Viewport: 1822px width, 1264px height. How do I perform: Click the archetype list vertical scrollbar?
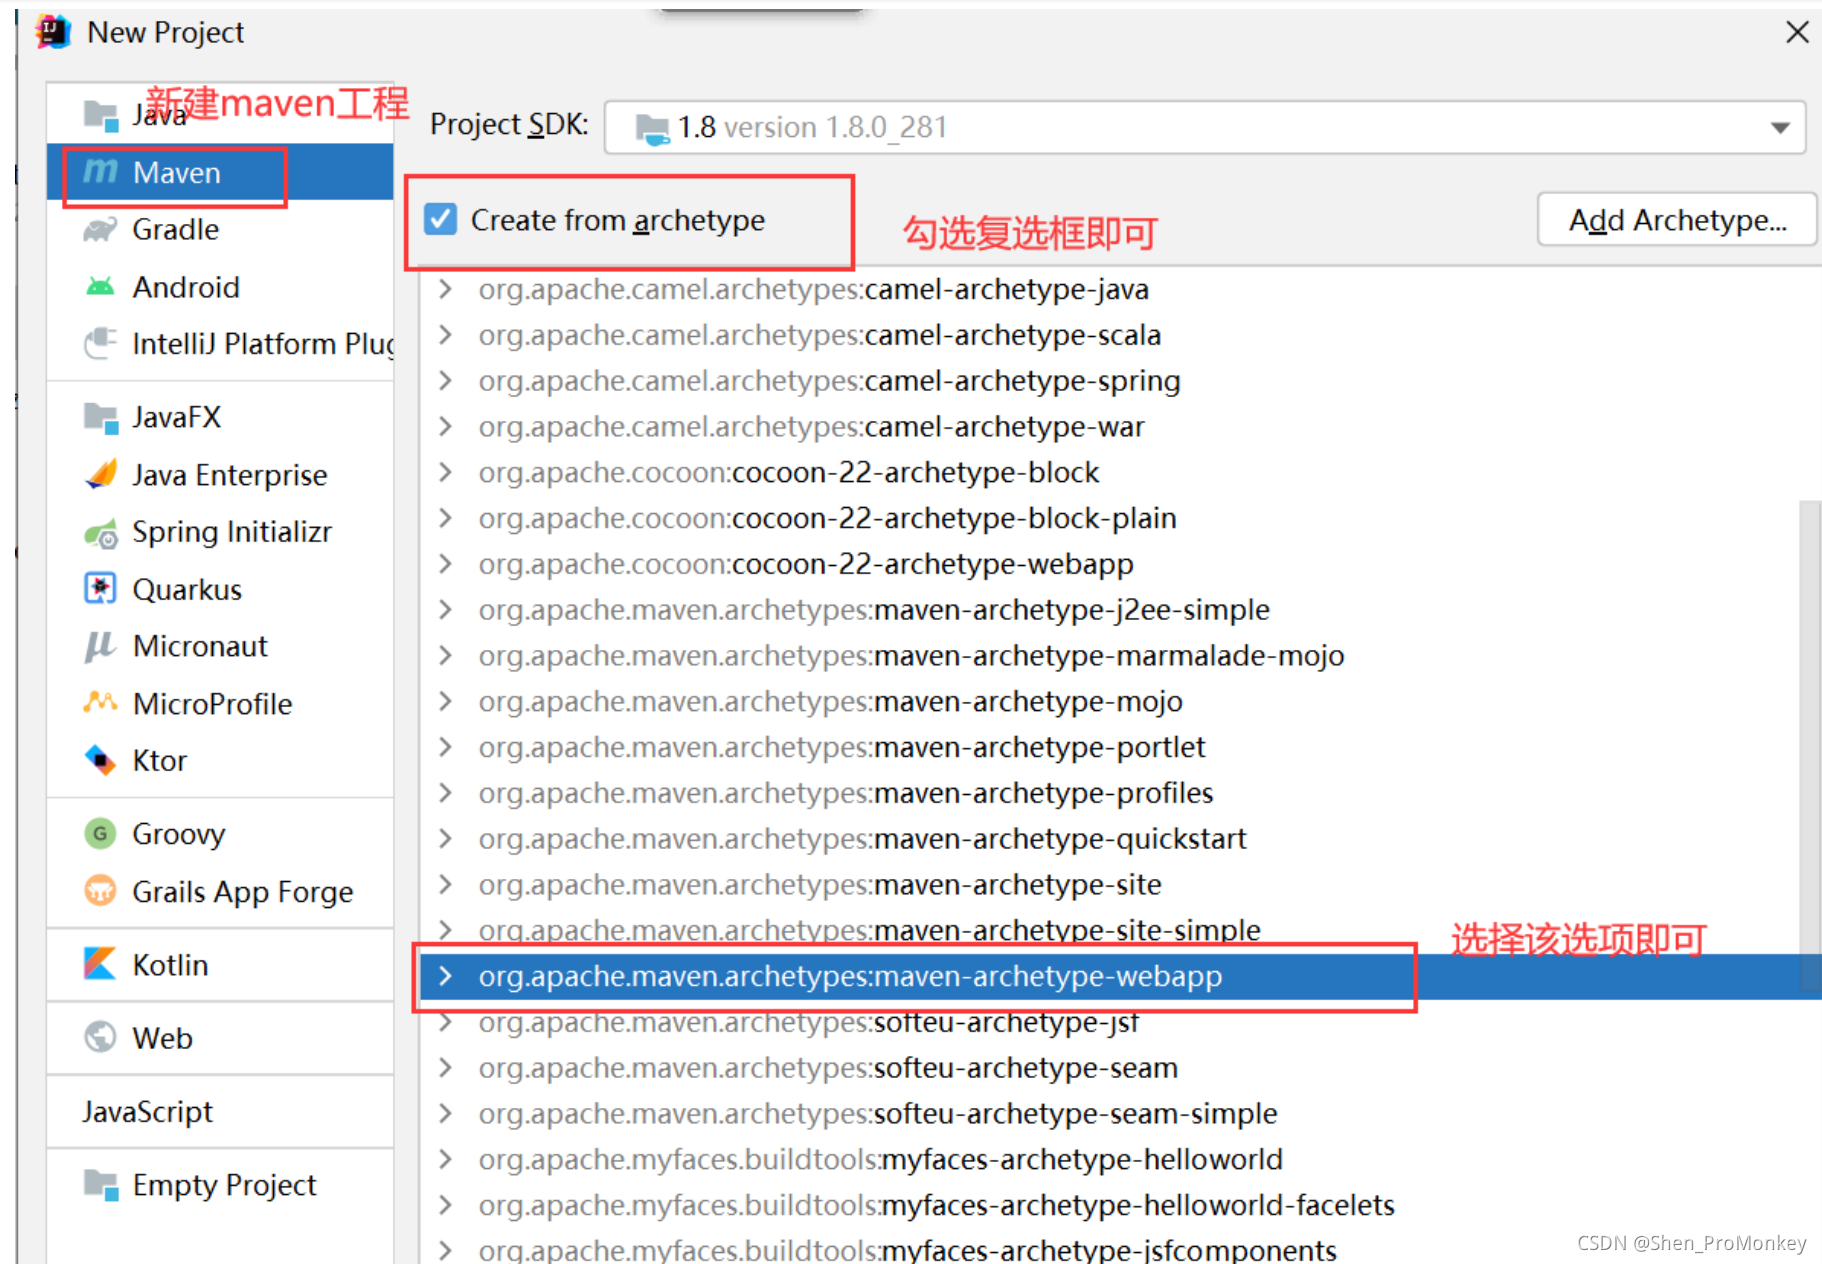pyautogui.click(x=1809, y=745)
